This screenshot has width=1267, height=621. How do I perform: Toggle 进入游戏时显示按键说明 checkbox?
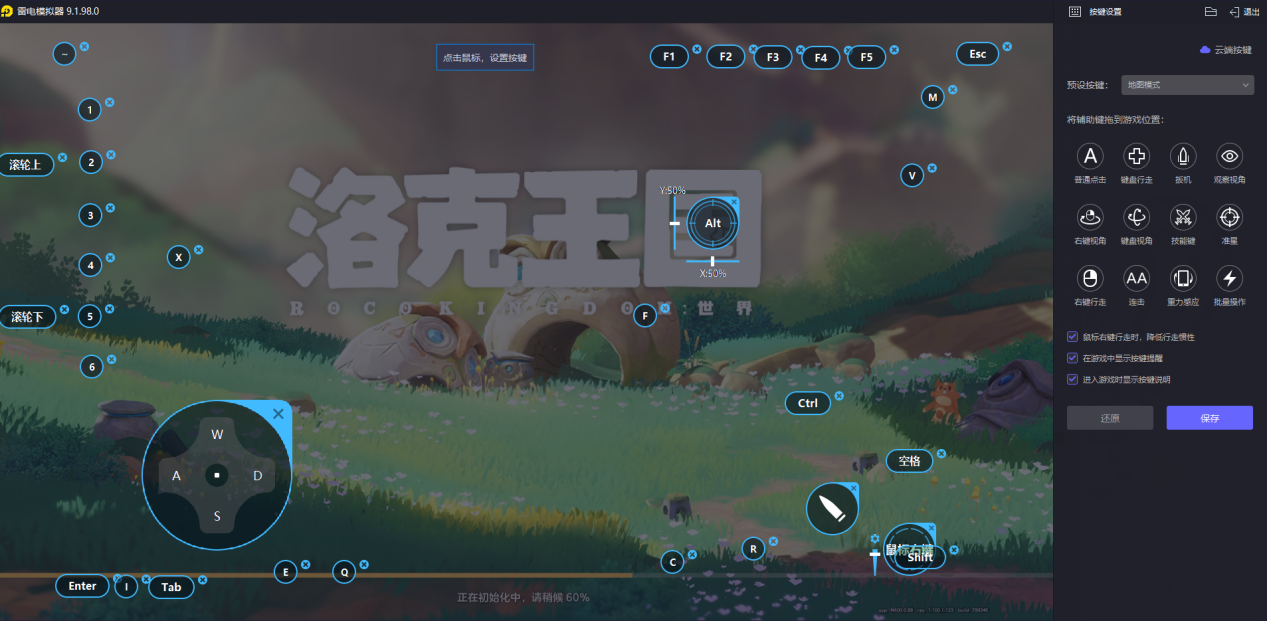click(1073, 379)
